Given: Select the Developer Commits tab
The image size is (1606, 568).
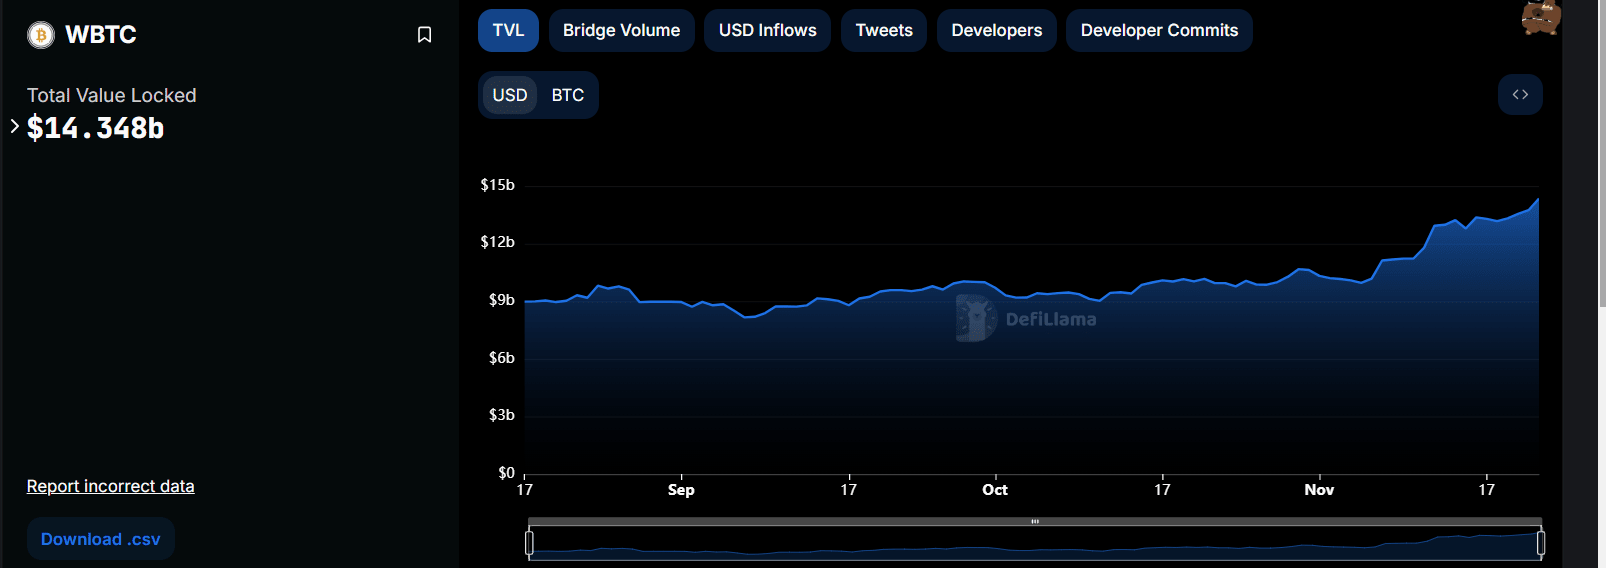Looking at the screenshot, I should [x=1159, y=30].
